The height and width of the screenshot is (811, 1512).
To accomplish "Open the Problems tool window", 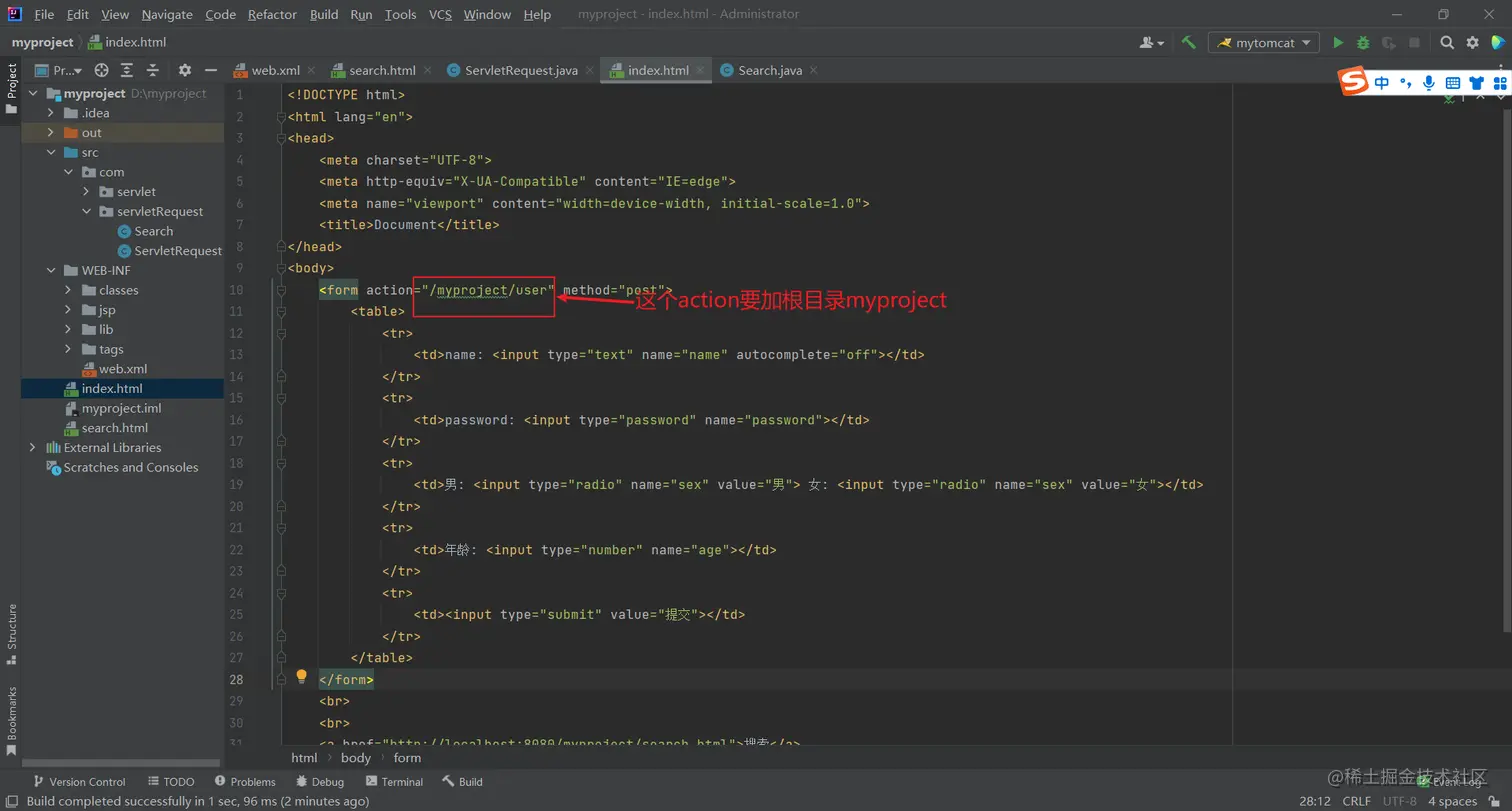I will (x=244, y=782).
